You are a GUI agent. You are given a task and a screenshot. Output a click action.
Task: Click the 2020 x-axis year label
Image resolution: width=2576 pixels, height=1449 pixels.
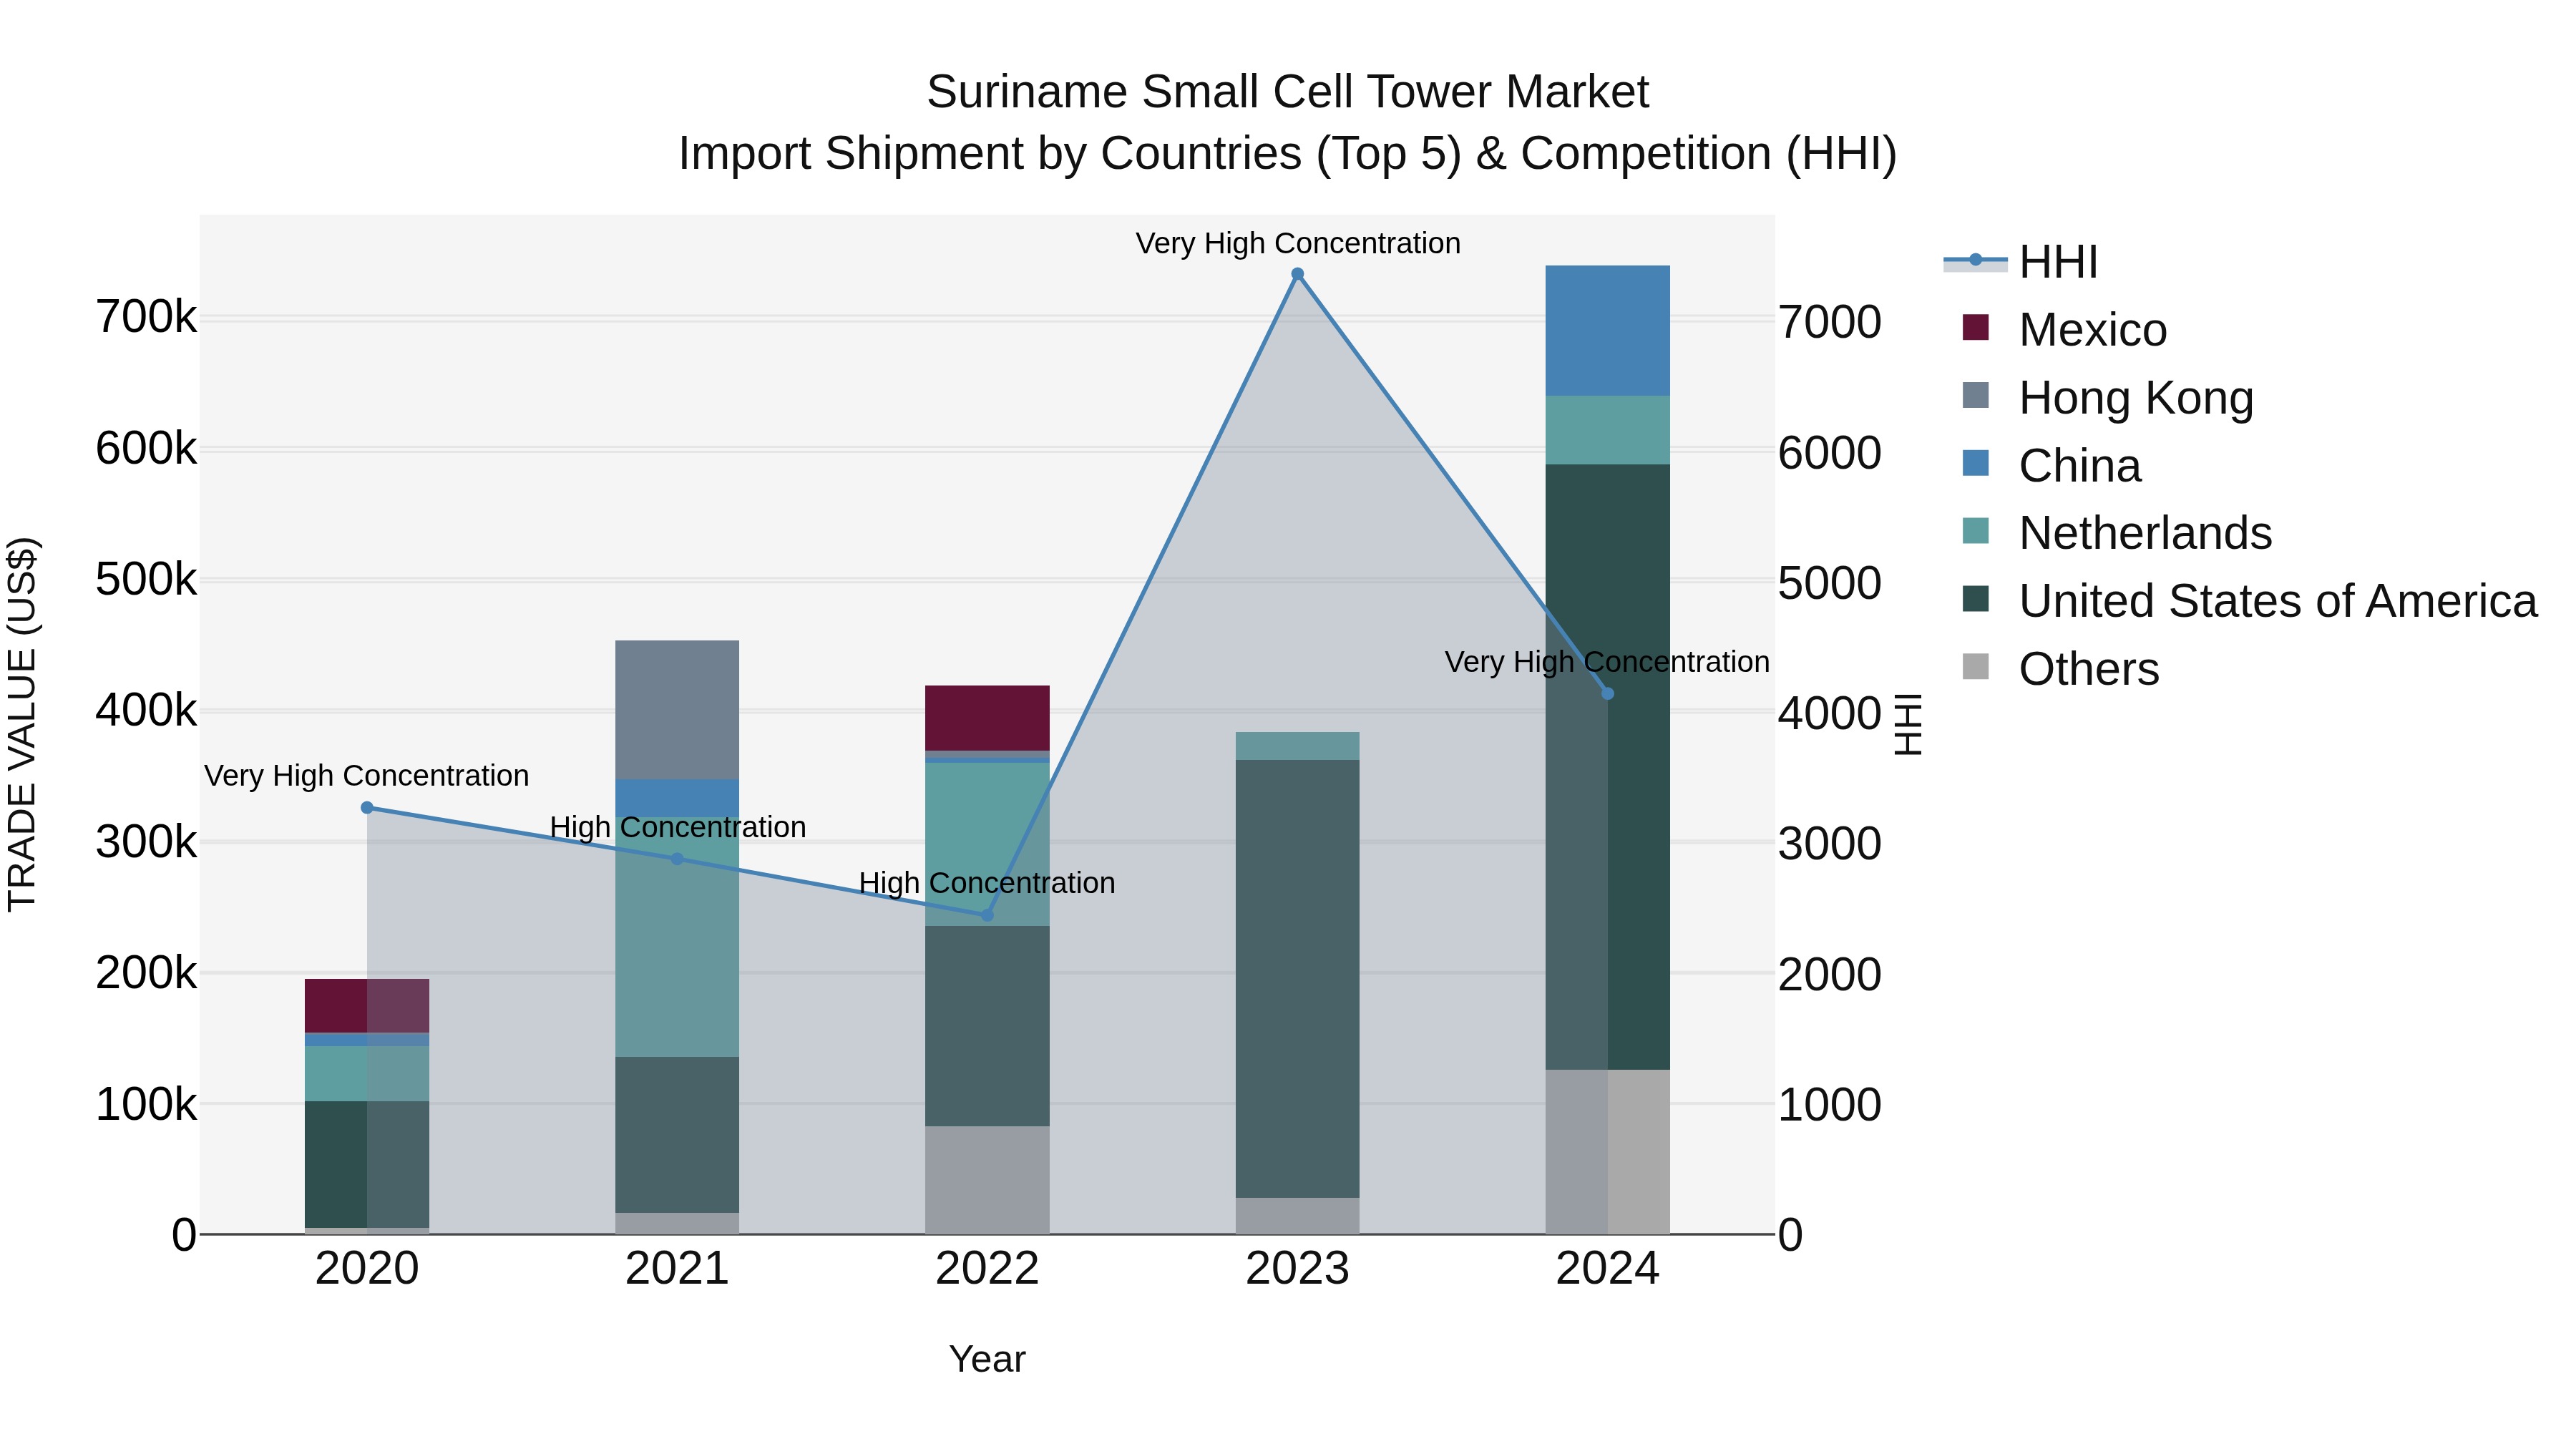pyautogui.click(x=367, y=1269)
